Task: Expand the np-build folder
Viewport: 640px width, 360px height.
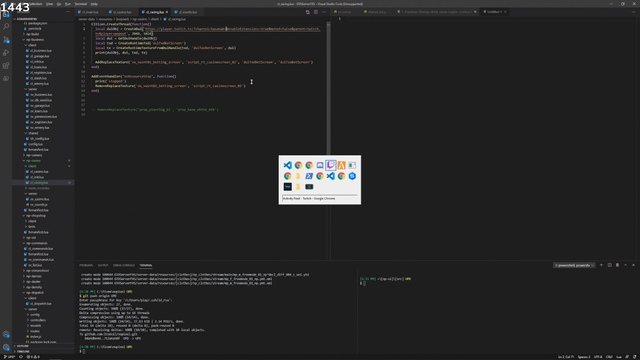Action: 33,34
